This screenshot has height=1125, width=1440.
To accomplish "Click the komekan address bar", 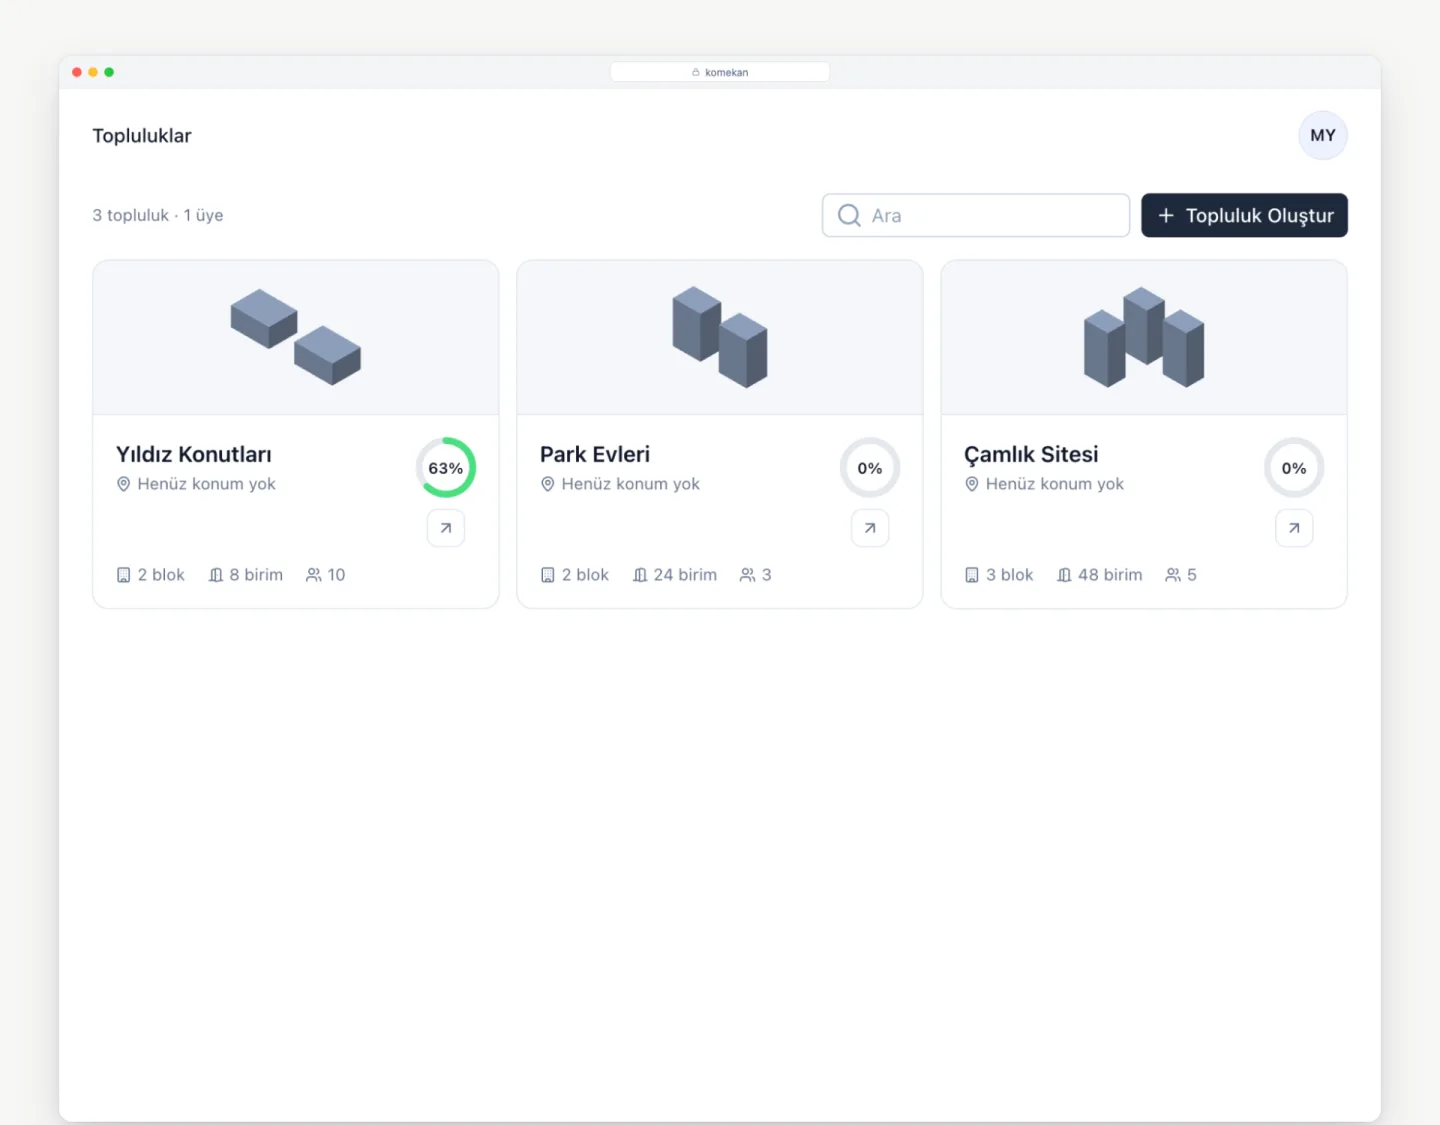I will (x=720, y=72).
